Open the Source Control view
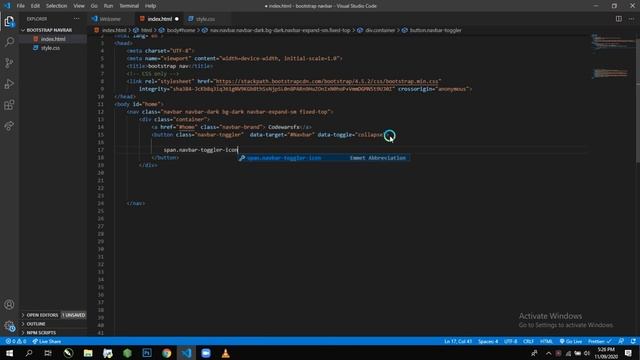This screenshot has width=640, height=360. tap(9, 63)
